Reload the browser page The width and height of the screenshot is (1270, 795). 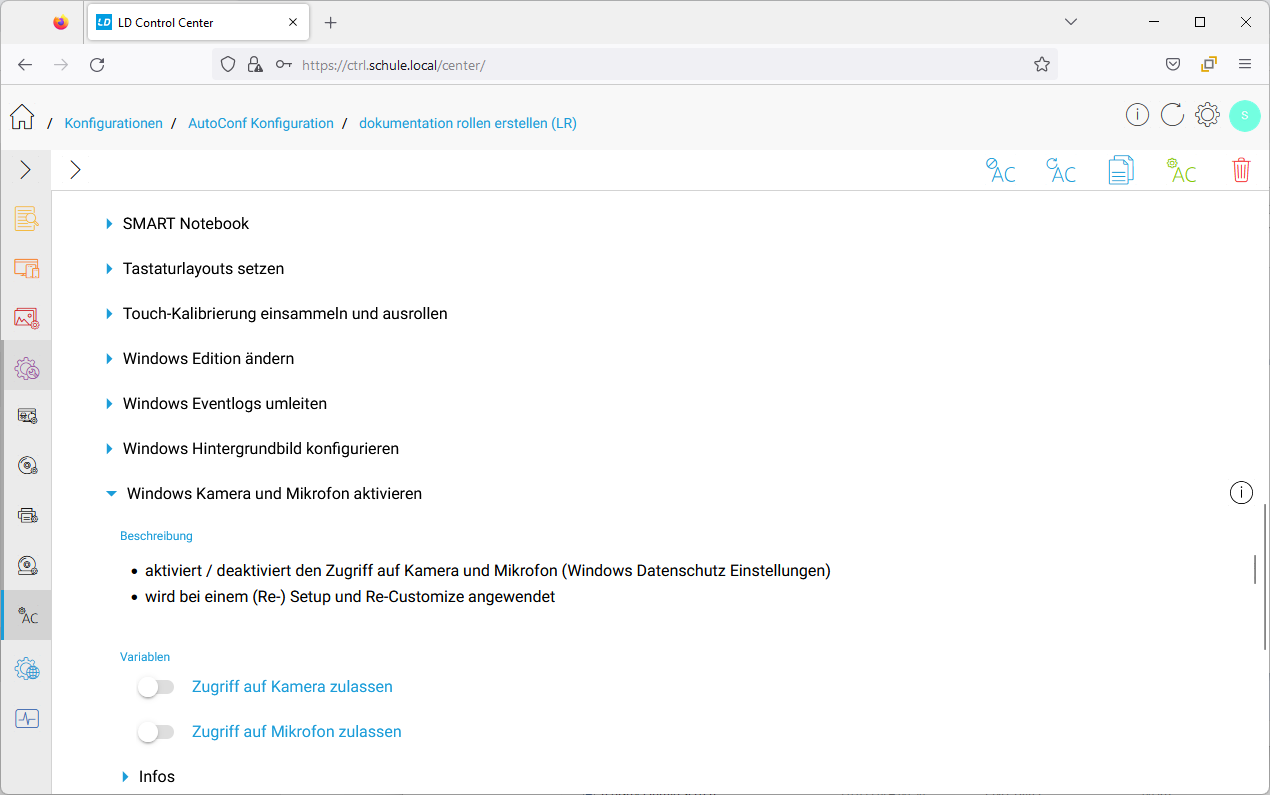(x=97, y=64)
